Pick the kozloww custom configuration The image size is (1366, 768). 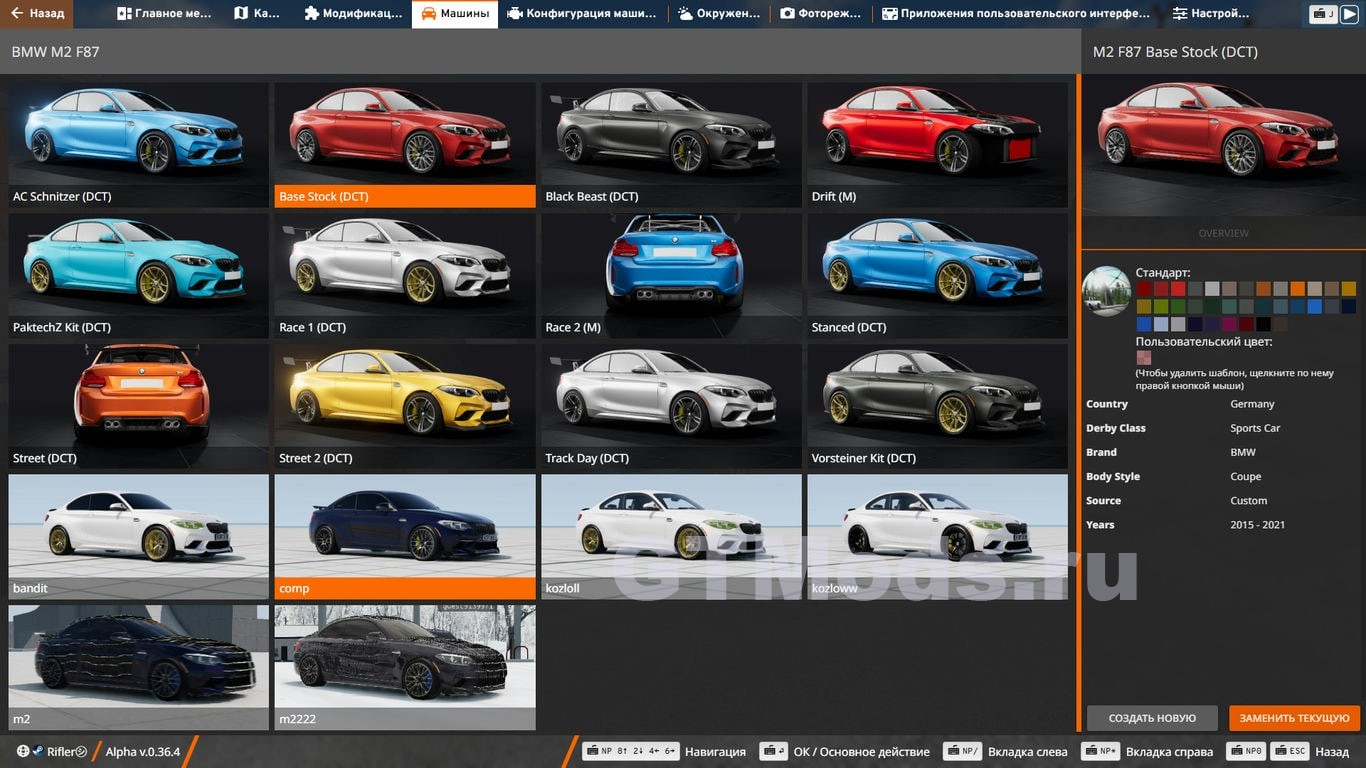(938, 537)
